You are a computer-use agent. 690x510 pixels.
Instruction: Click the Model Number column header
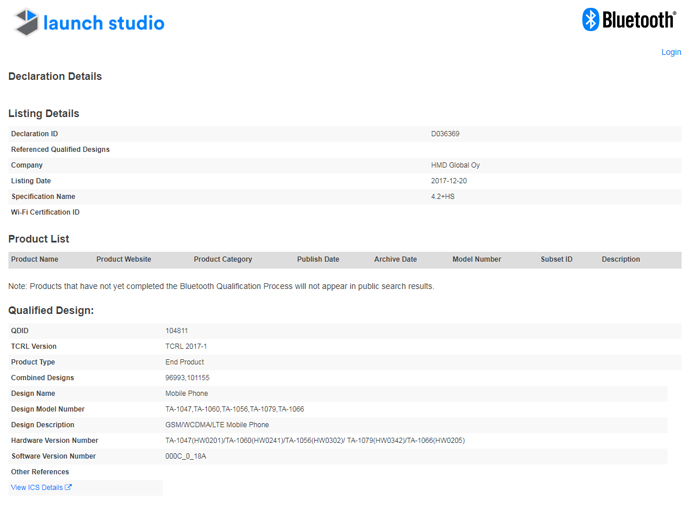point(477,259)
